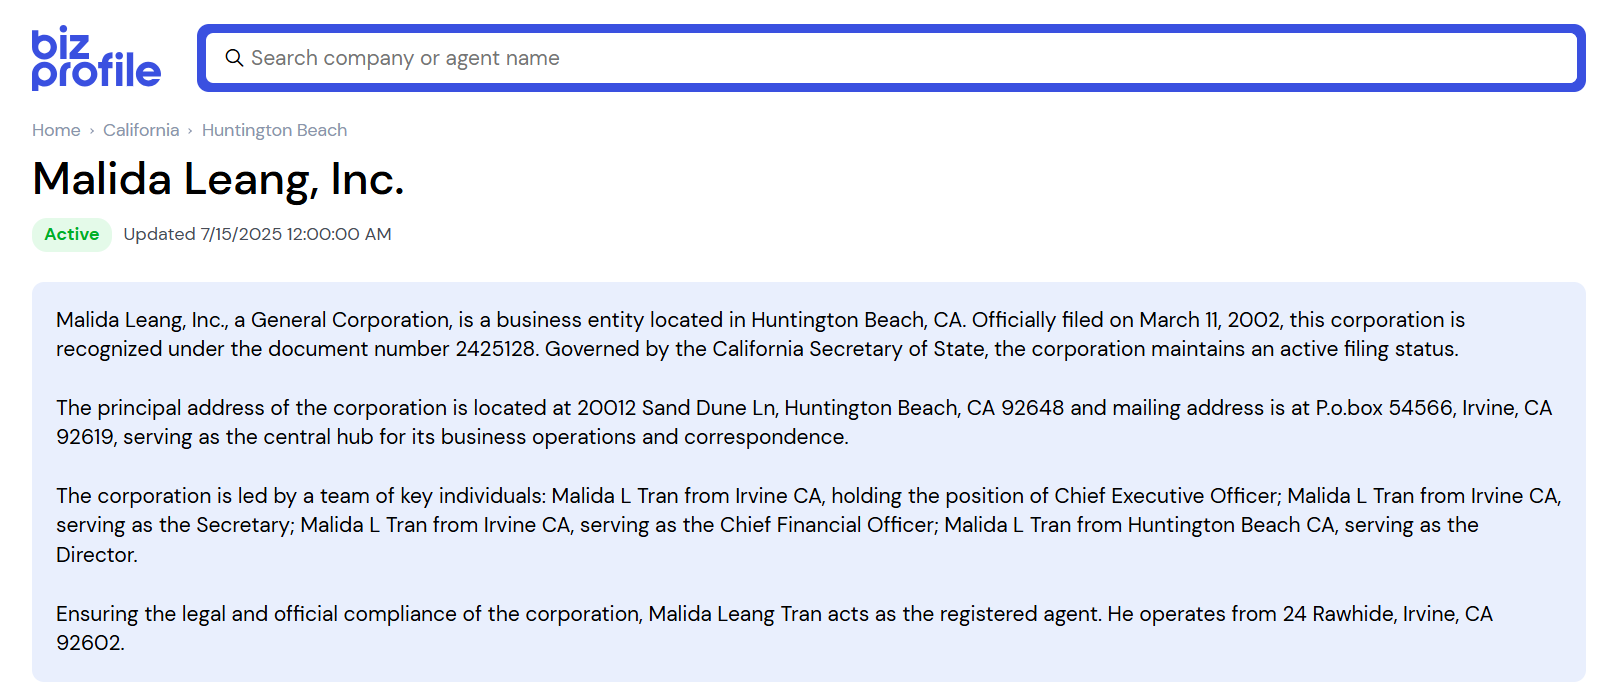This screenshot has height=684, width=1615.
Task: Open the California breadcrumb link
Action: click(141, 130)
